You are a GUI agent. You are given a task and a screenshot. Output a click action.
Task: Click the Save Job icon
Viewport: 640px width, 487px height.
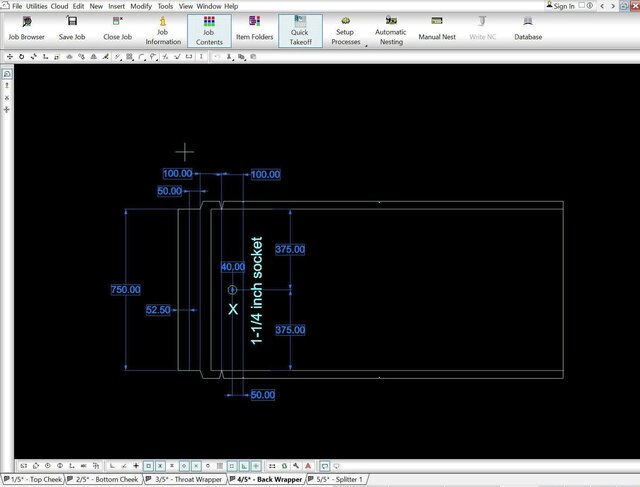click(x=73, y=30)
